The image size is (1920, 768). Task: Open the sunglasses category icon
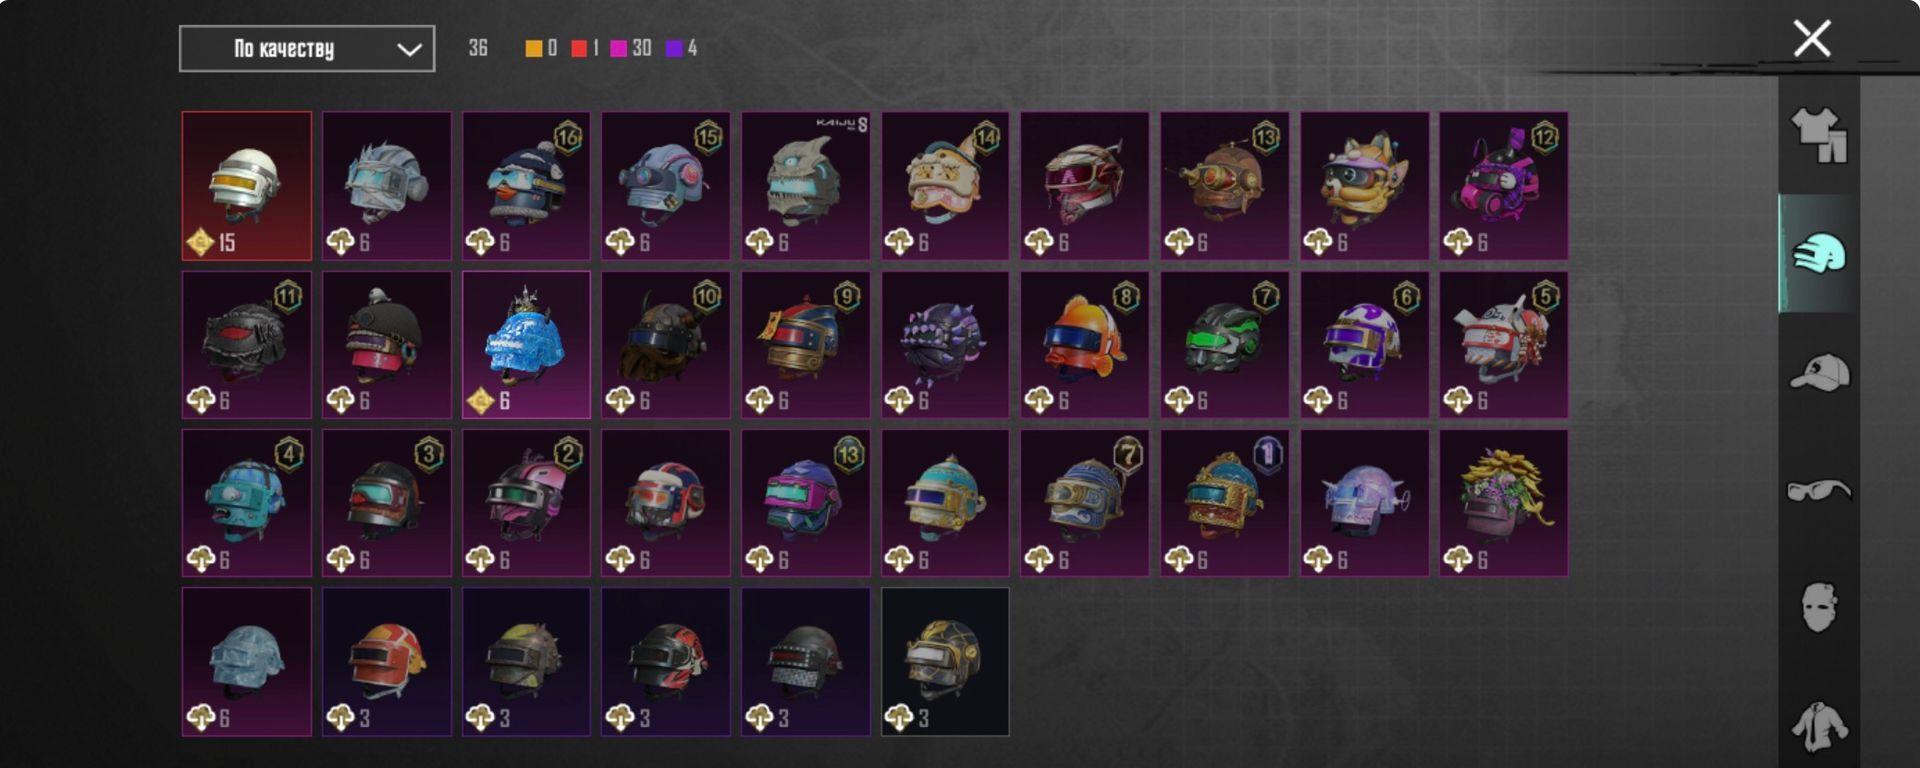[x=1819, y=490]
